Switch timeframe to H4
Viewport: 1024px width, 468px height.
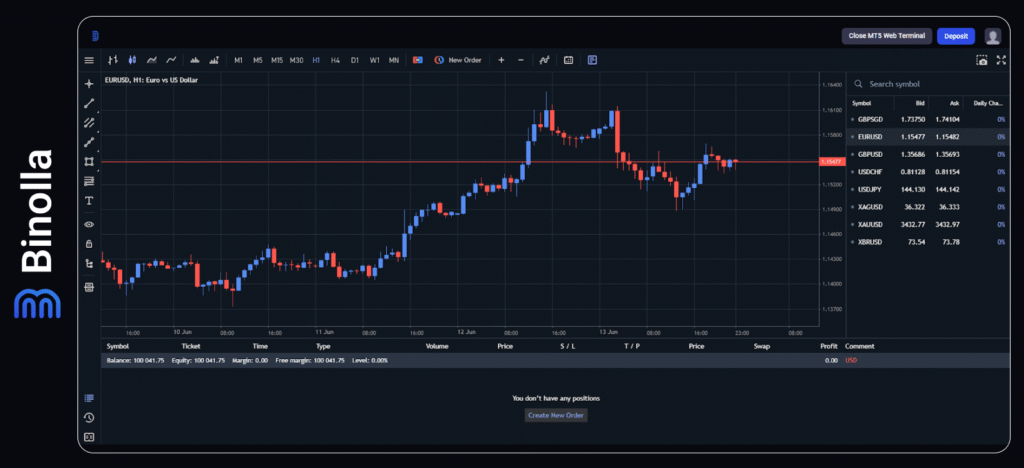(x=335, y=60)
